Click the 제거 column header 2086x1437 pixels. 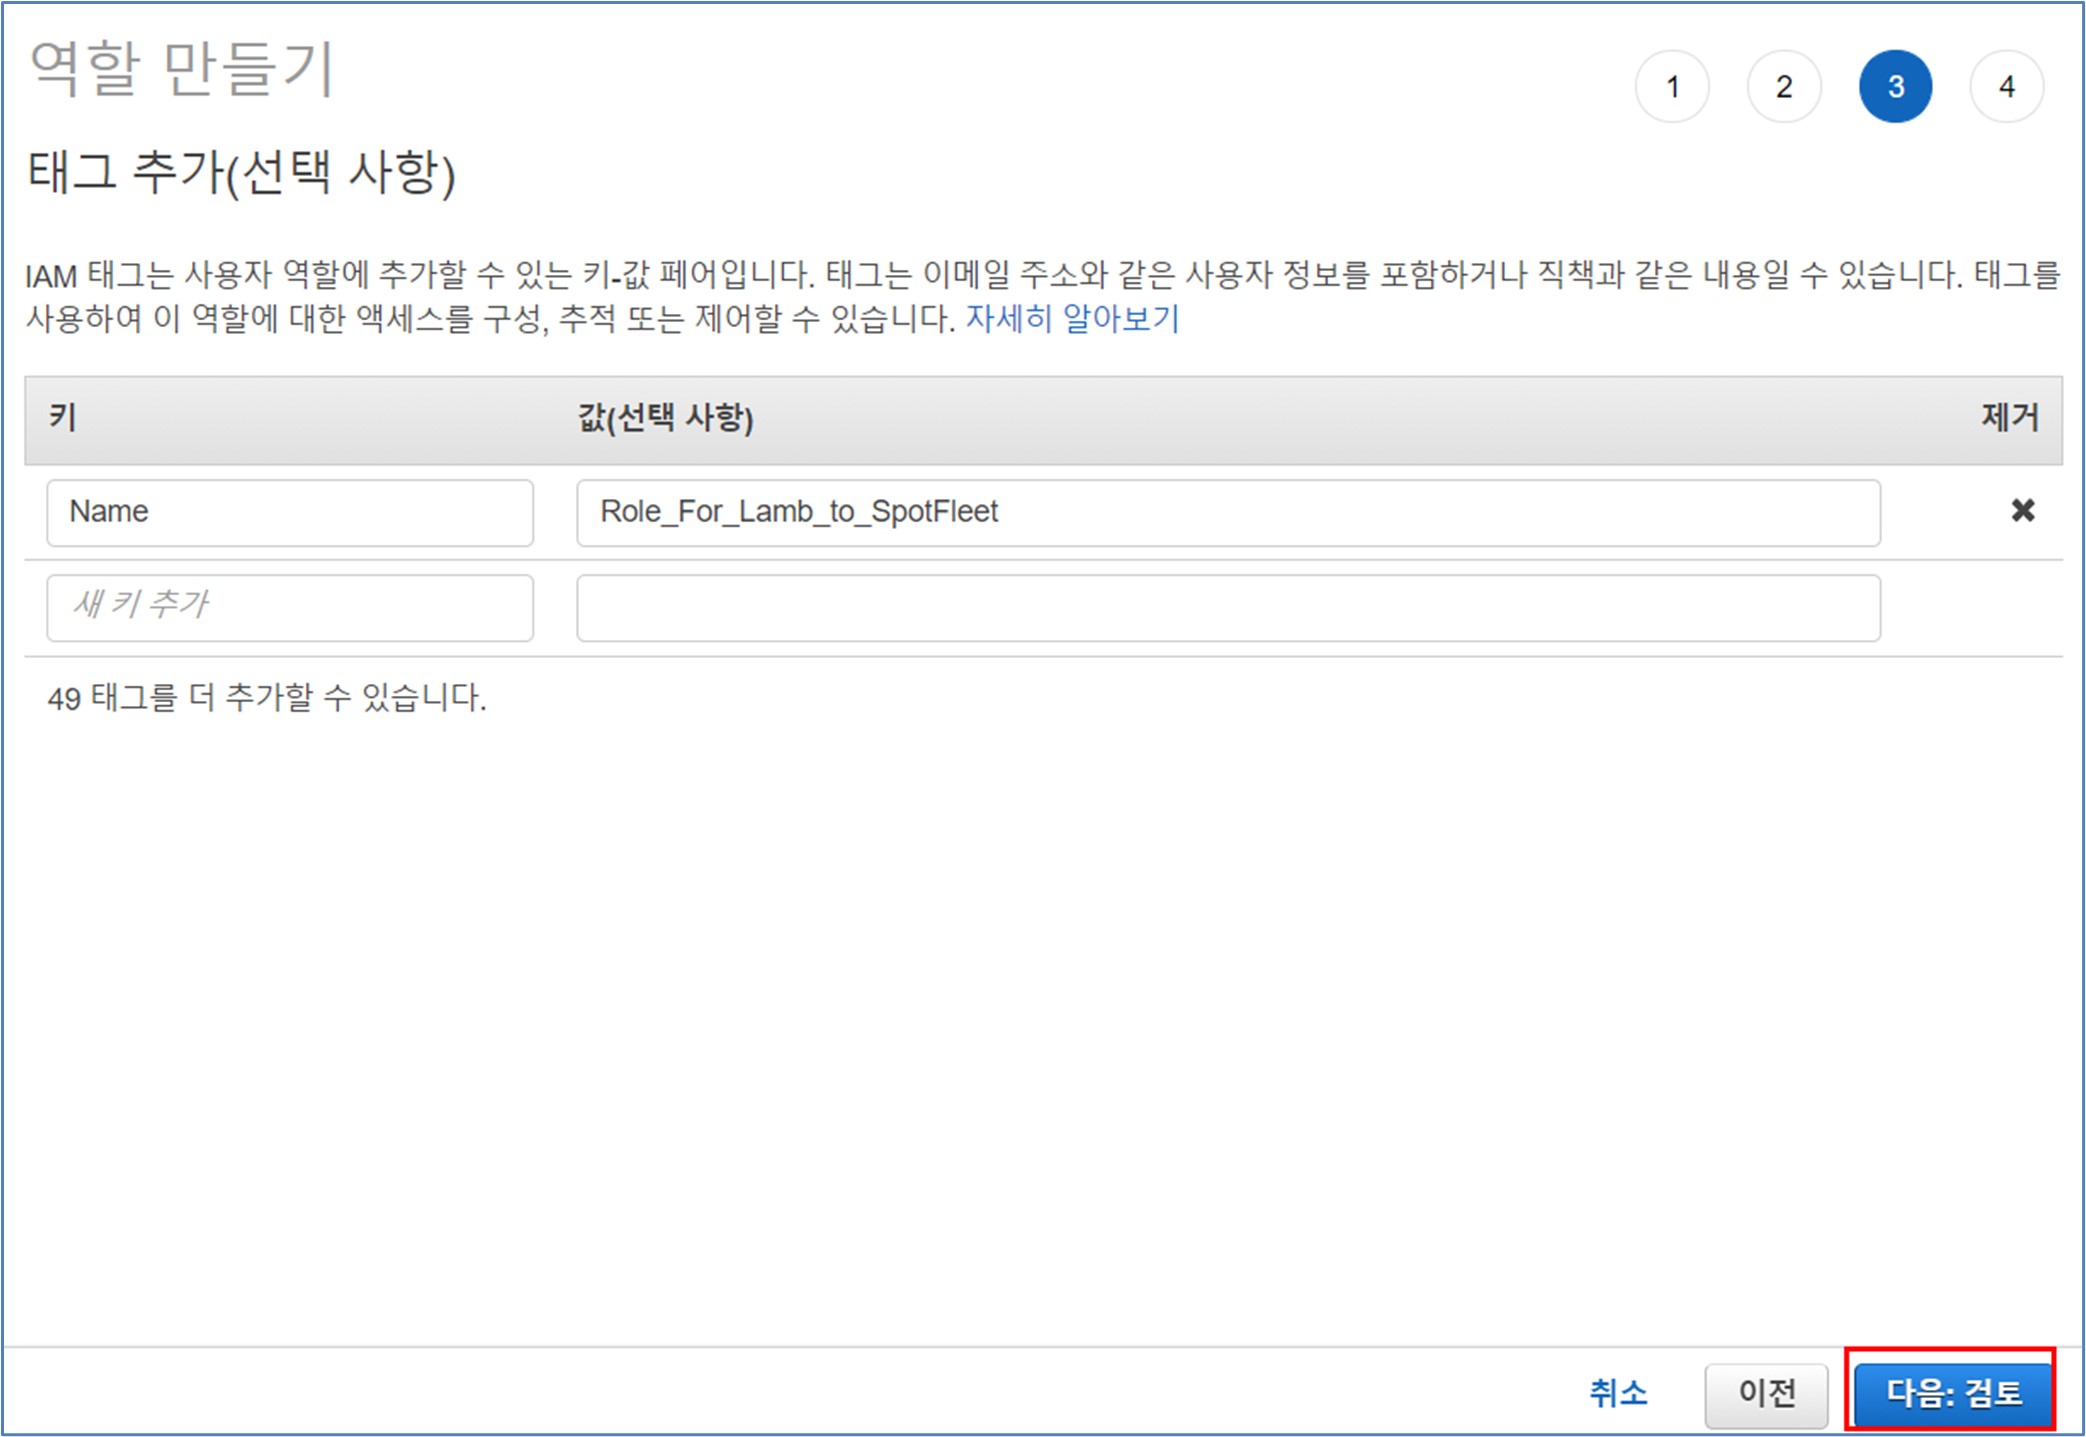[2009, 417]
